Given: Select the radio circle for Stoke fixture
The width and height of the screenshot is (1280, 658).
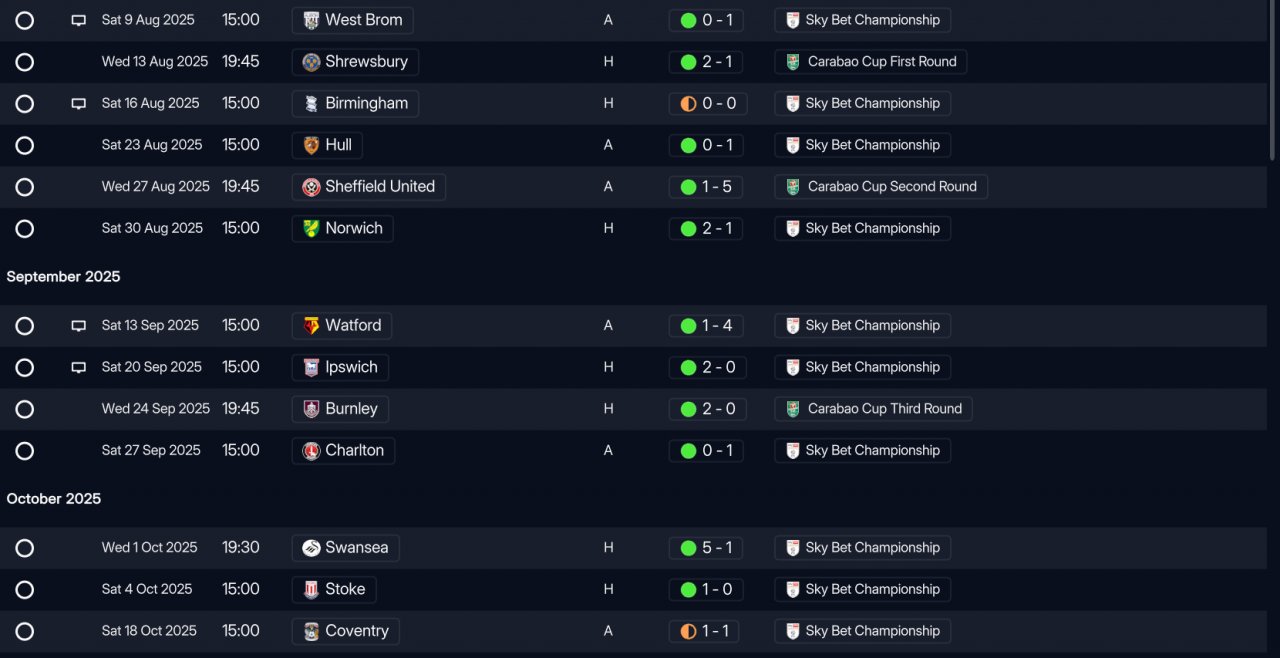Looking at the screenshot, I should pos(25,590).
